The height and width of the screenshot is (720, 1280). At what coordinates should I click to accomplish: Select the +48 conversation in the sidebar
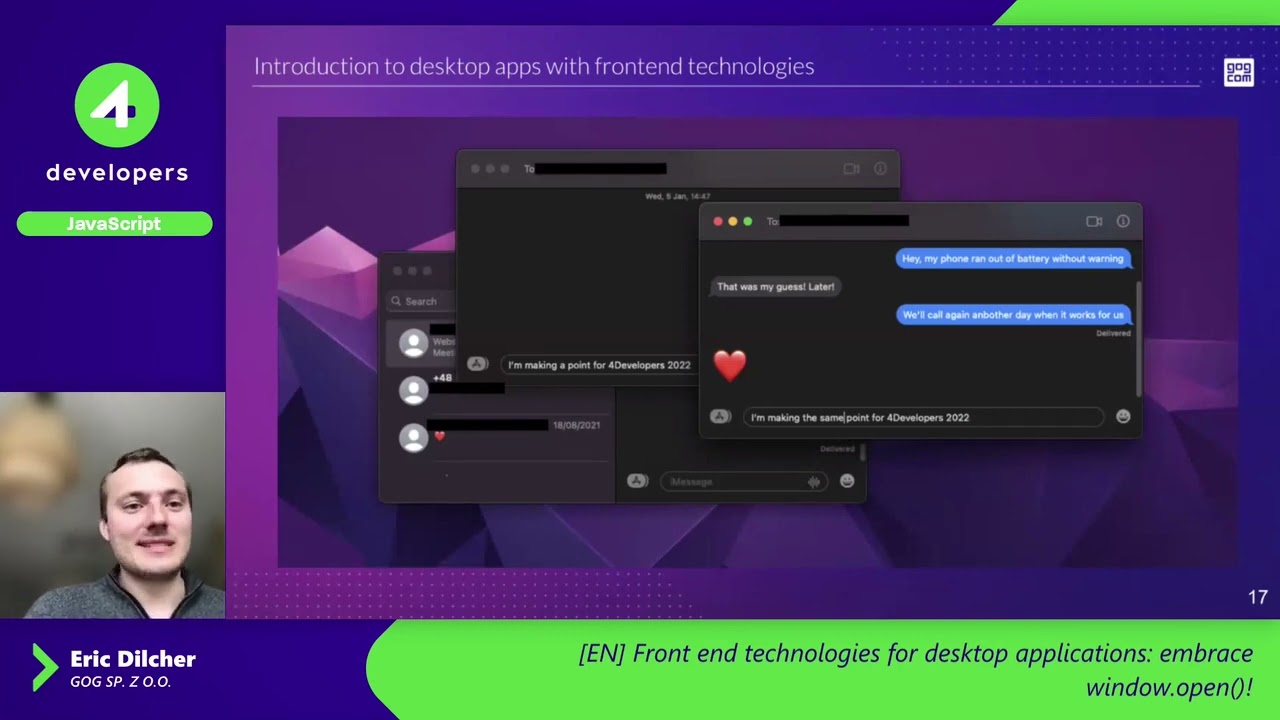tap(497, 390)
